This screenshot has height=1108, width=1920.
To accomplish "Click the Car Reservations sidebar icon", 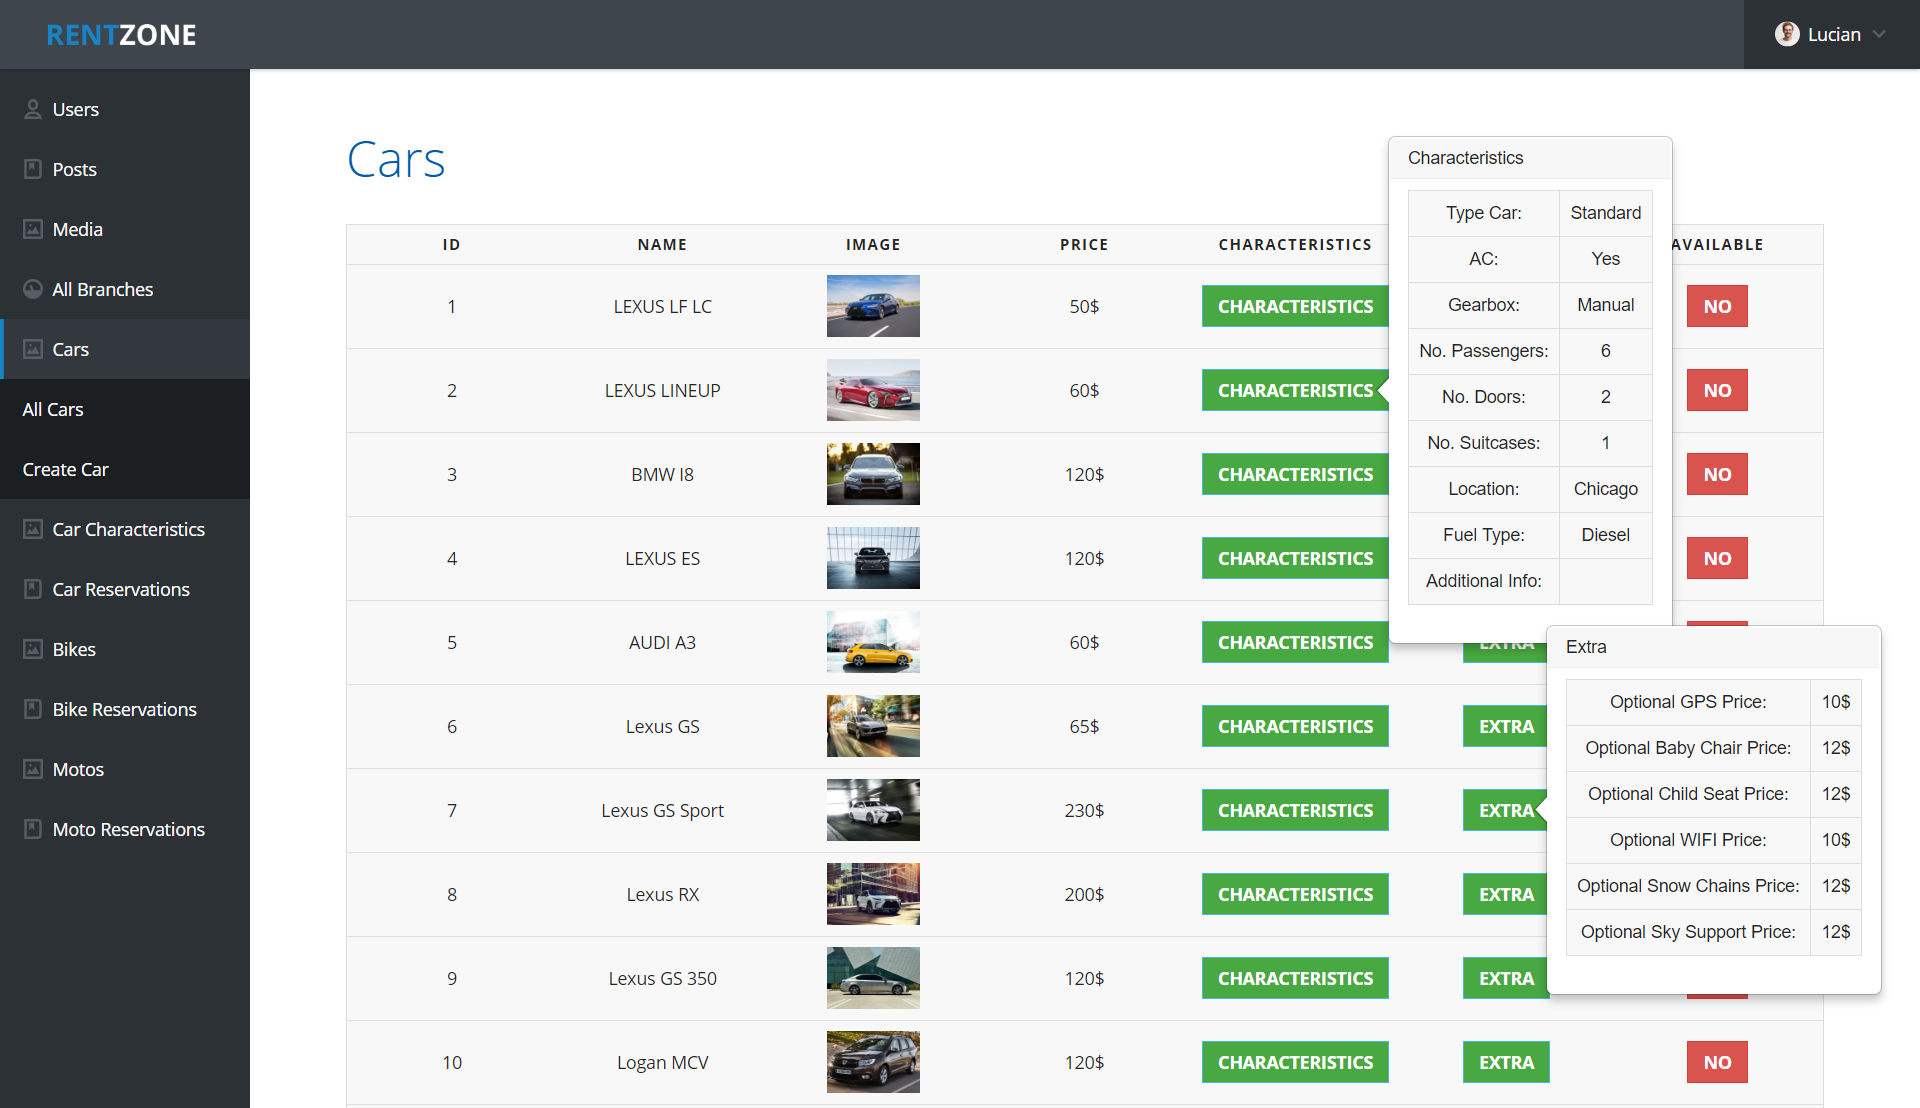I will click(x=33, y=589).
